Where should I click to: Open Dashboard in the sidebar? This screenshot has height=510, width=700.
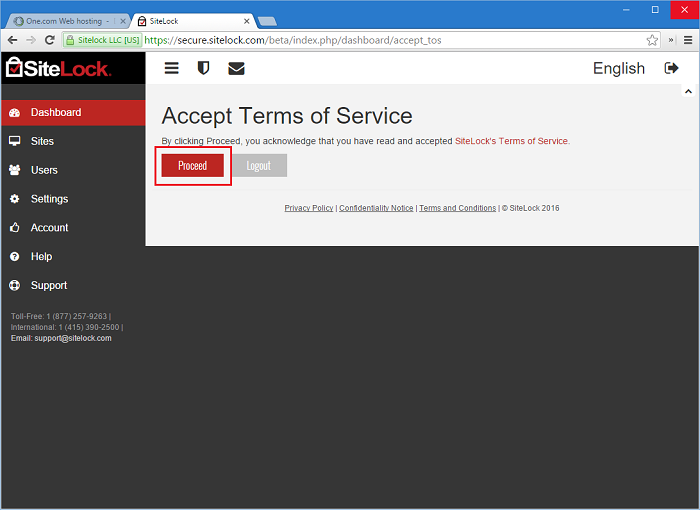click(73, 113)
